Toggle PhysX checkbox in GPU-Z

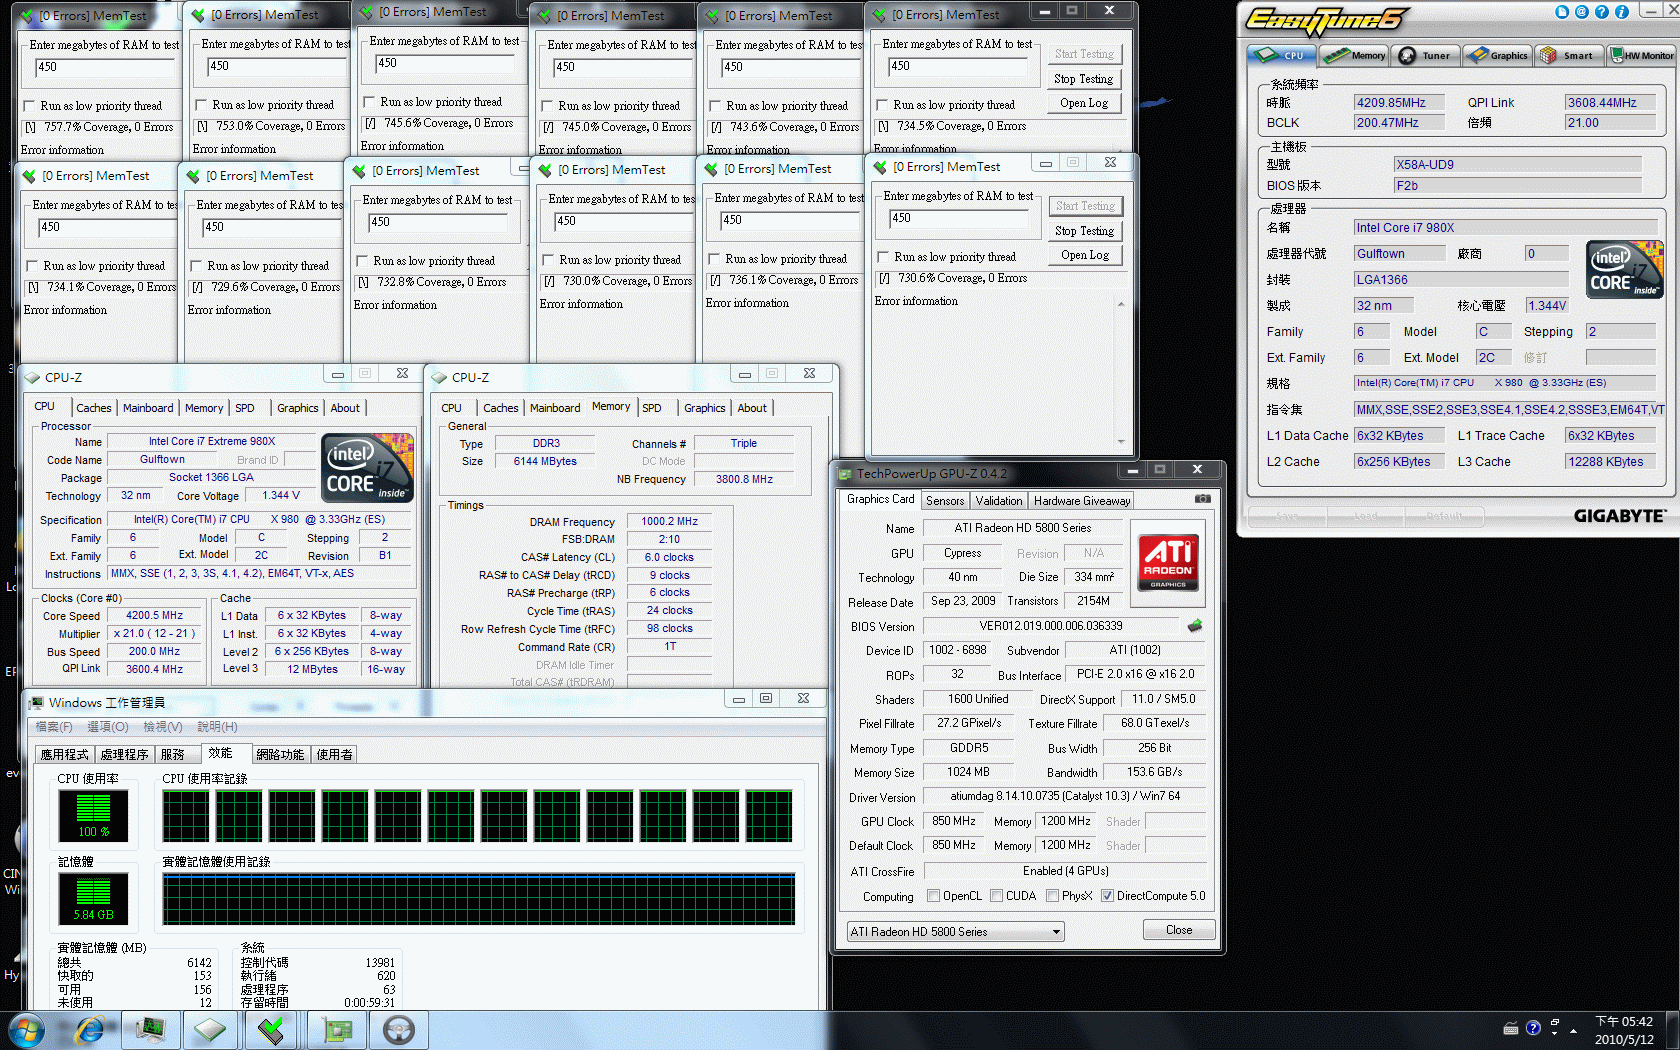coord(1052,896)
